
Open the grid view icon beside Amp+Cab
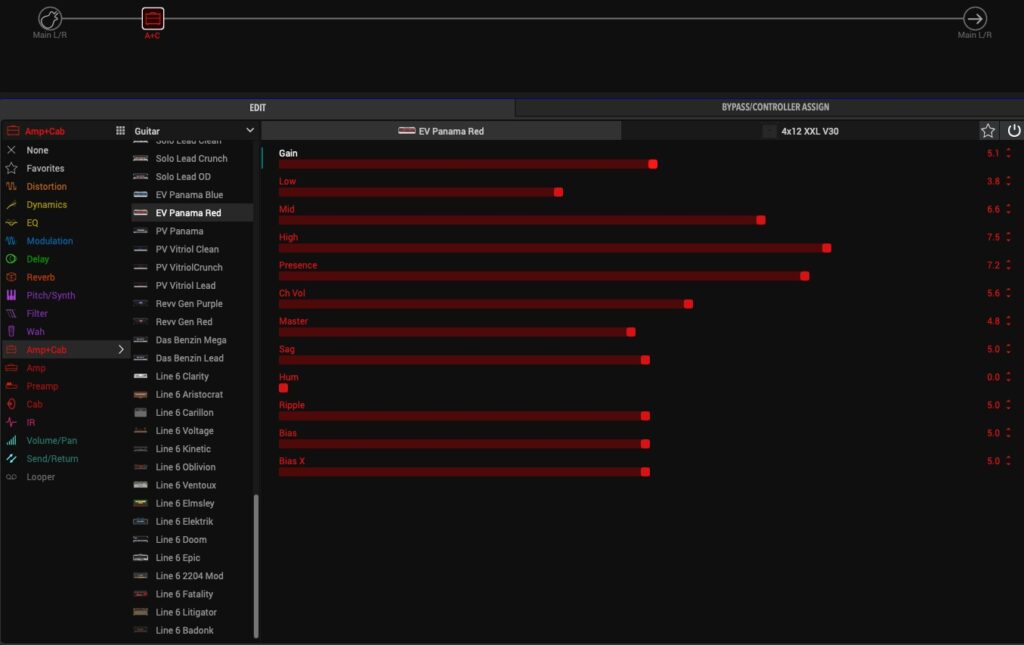(x=121, y=131)
